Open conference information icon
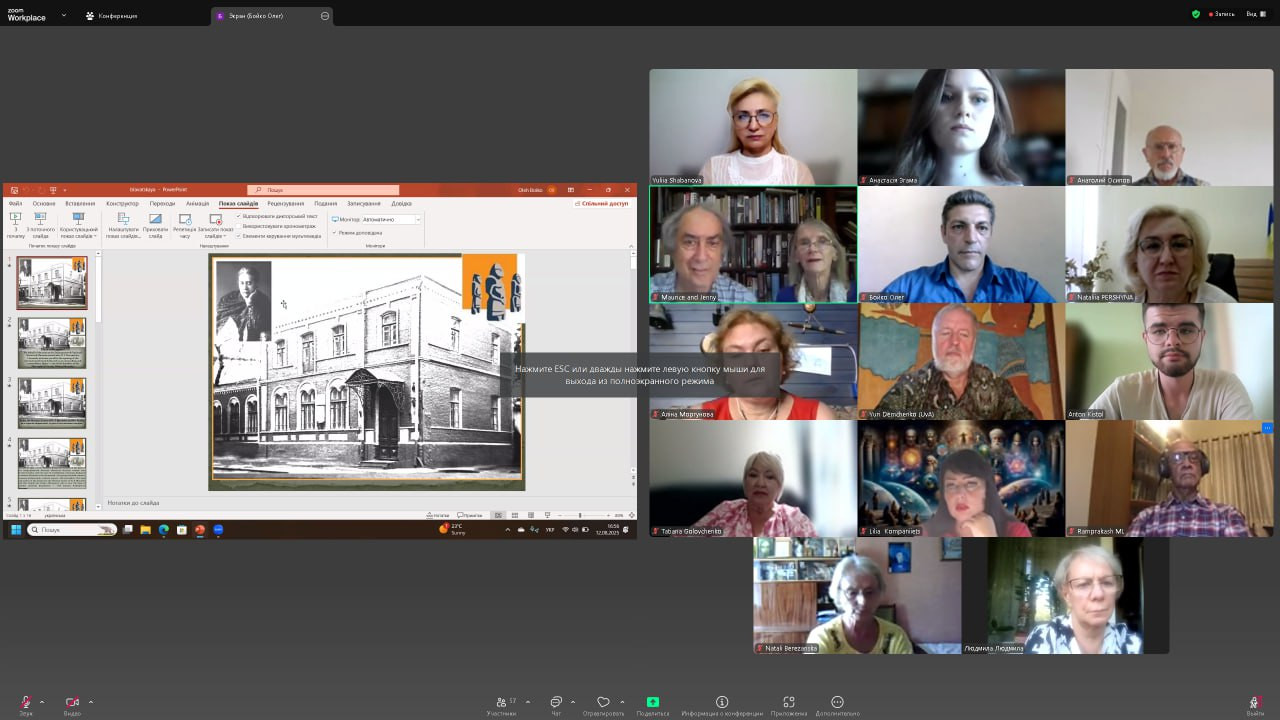This screenshot has width=1280, height=720. click(x=722, y=703)
